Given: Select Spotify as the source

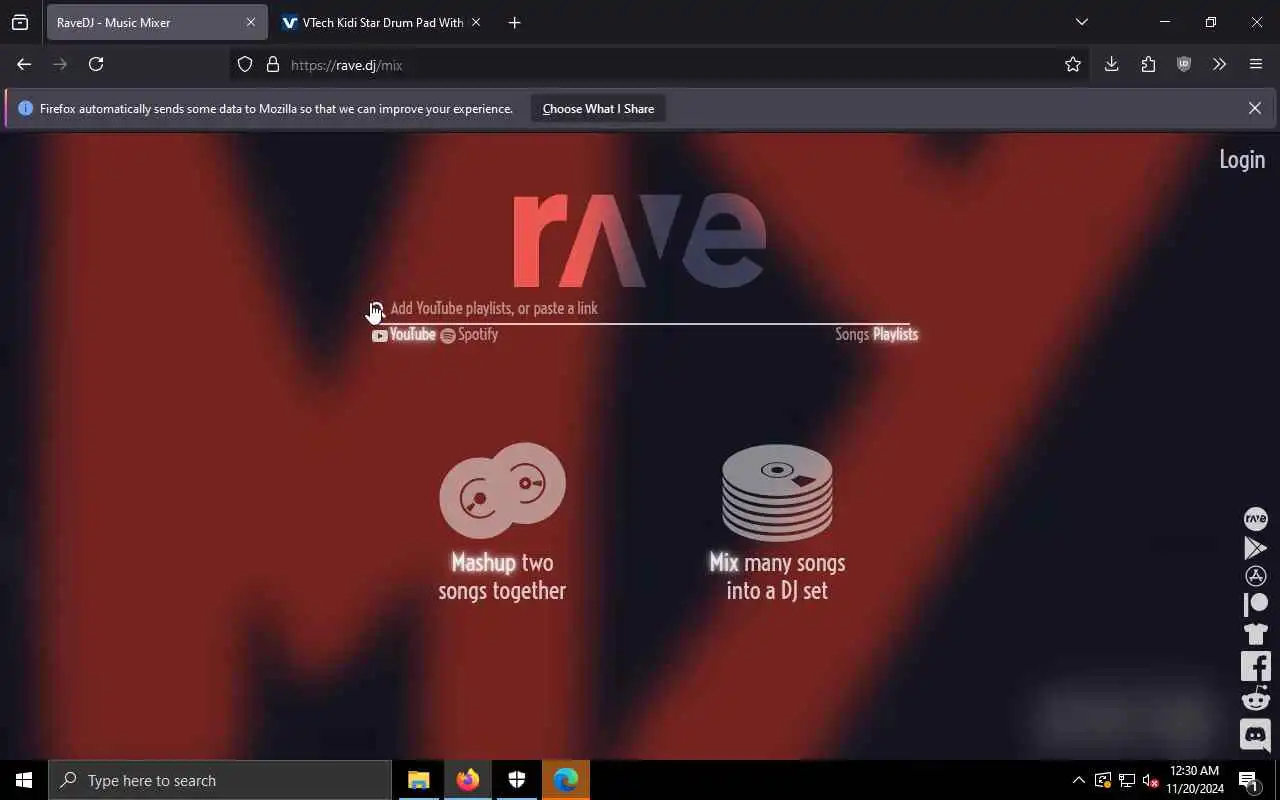Looking at the screenshot, I should click(469, 335).
